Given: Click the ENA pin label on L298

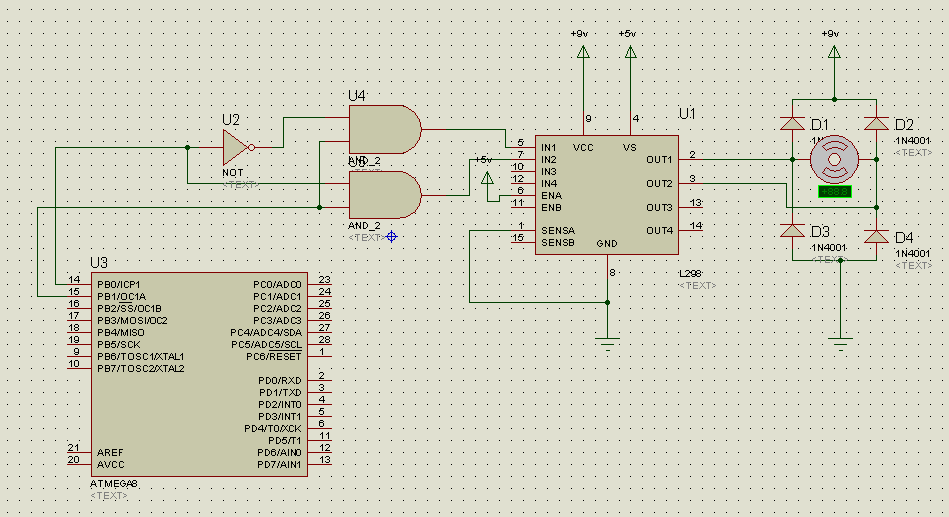Looking at the screenshot, I should (551, 196).
